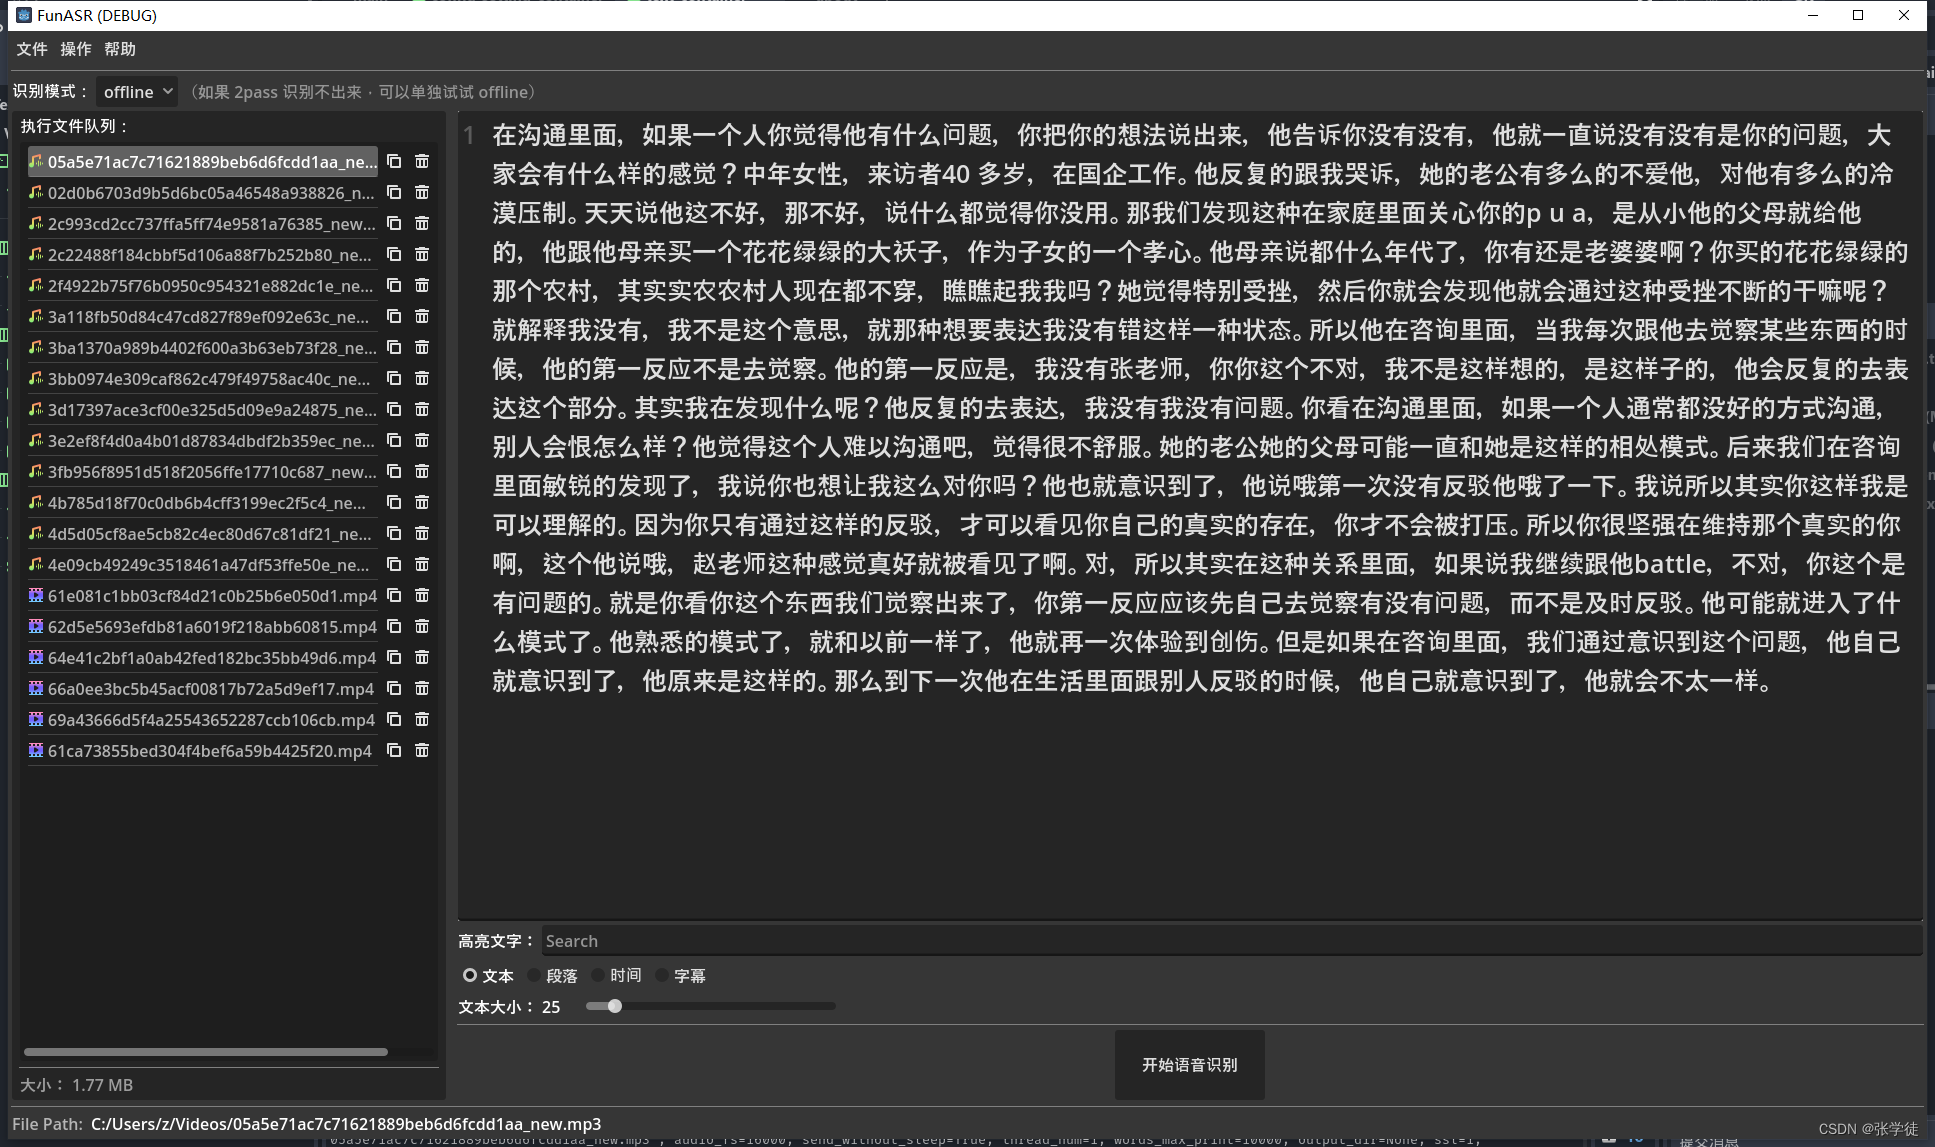This screenshot has width=1935, height=1147.
Task: Select the 文本 radio button
Action: (x=468, y=975)
